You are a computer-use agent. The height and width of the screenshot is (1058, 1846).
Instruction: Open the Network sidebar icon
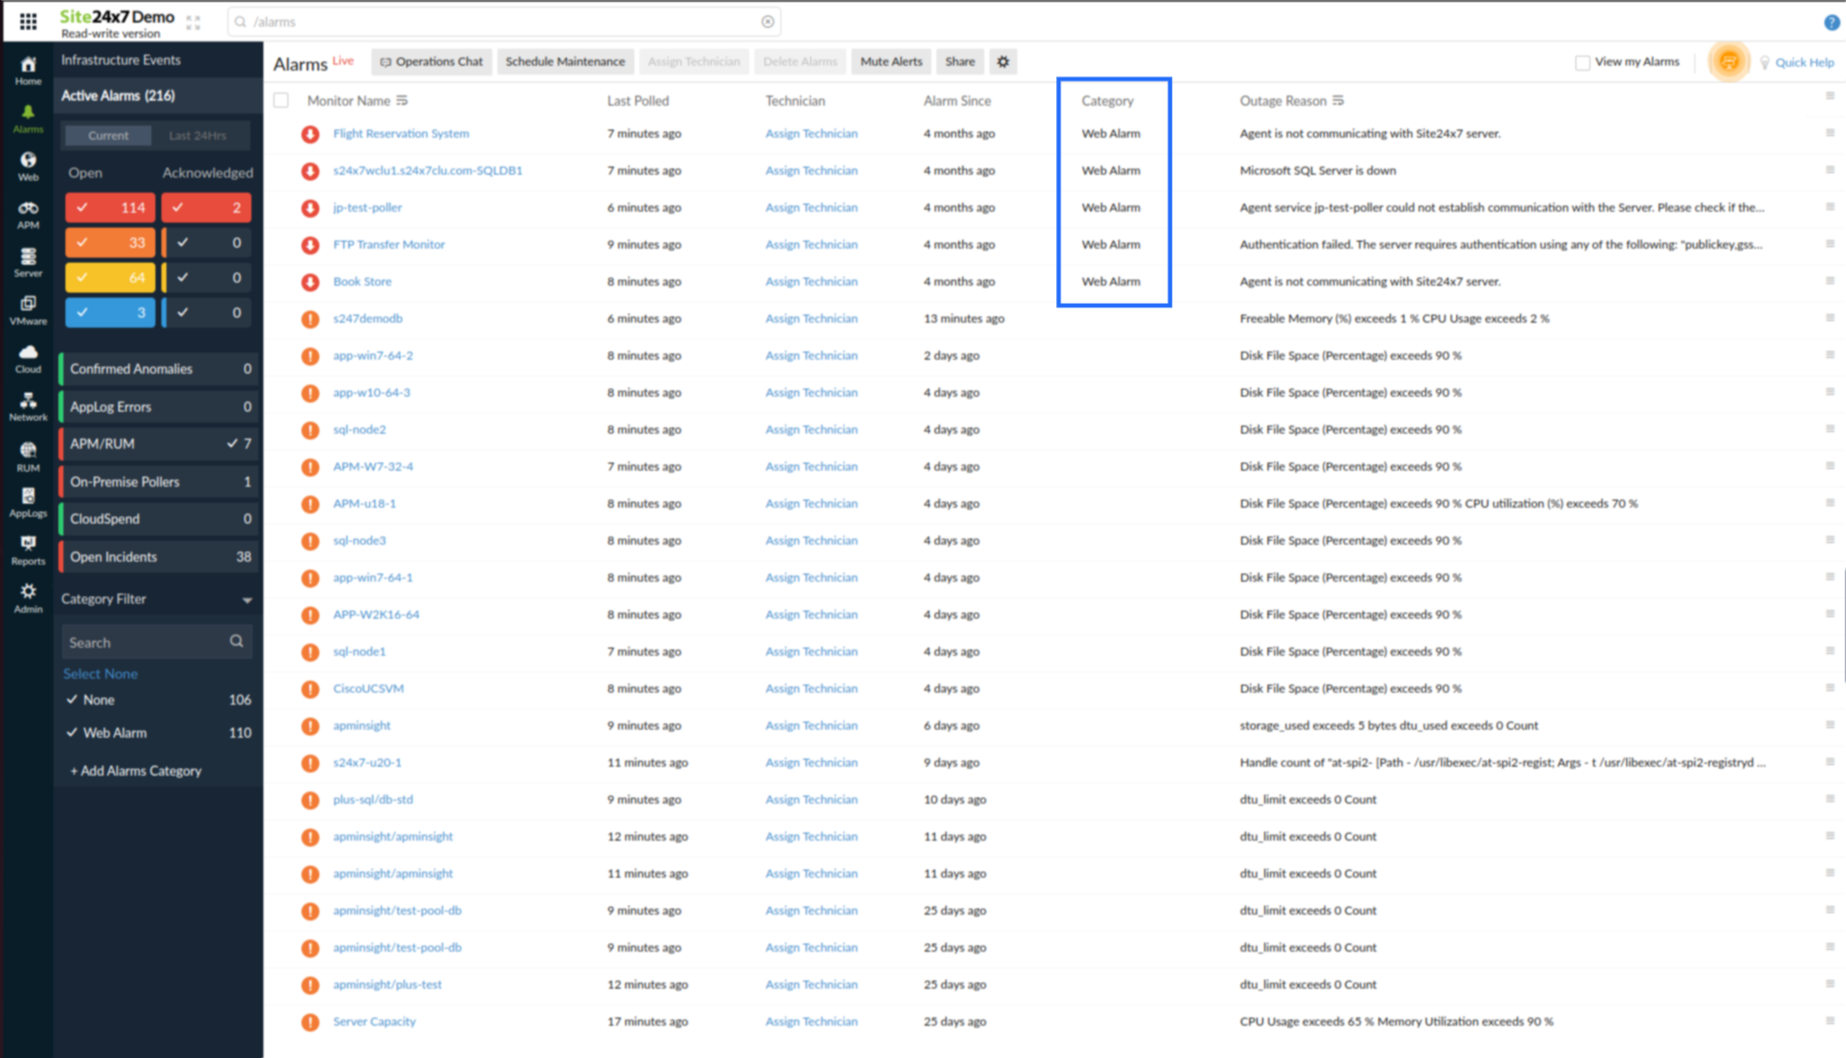(28, 406)
